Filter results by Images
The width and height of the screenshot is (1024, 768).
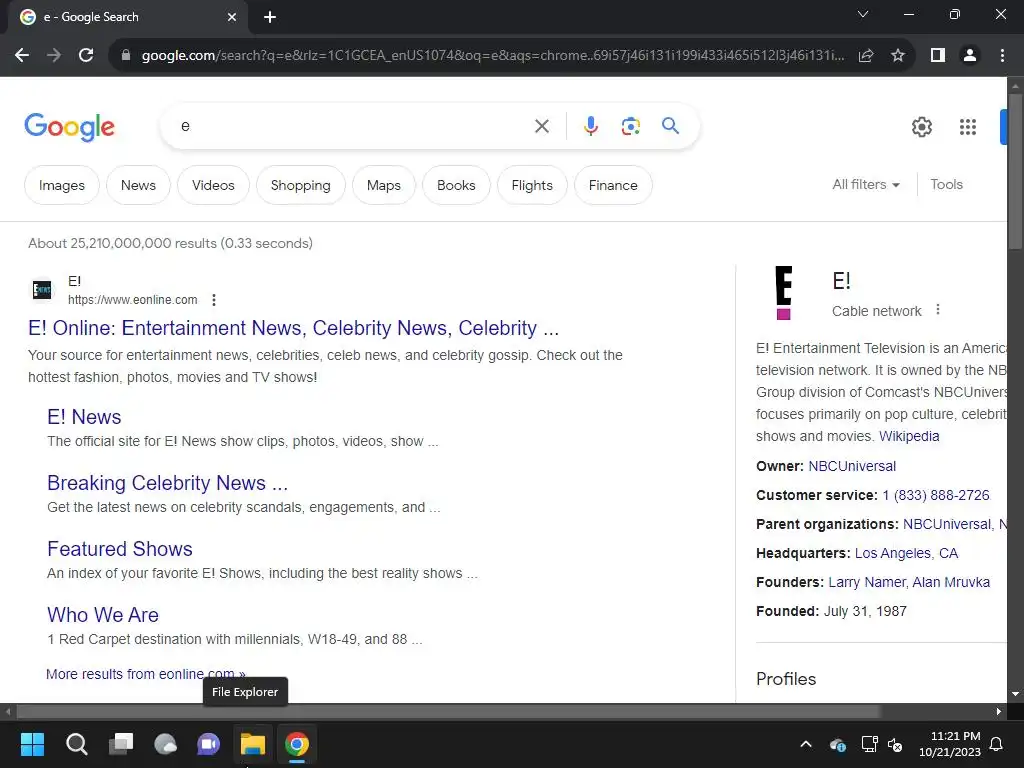[x=62, y=185]
